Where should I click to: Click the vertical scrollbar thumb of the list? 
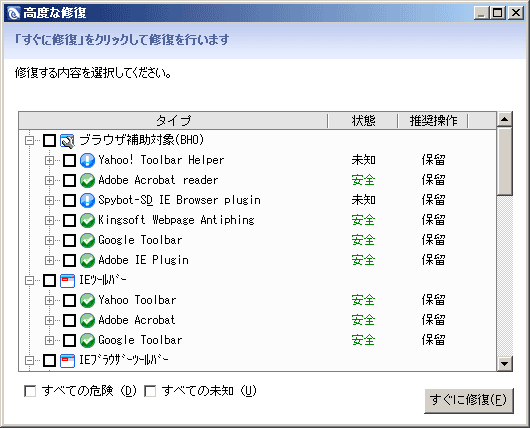point(505,161)
